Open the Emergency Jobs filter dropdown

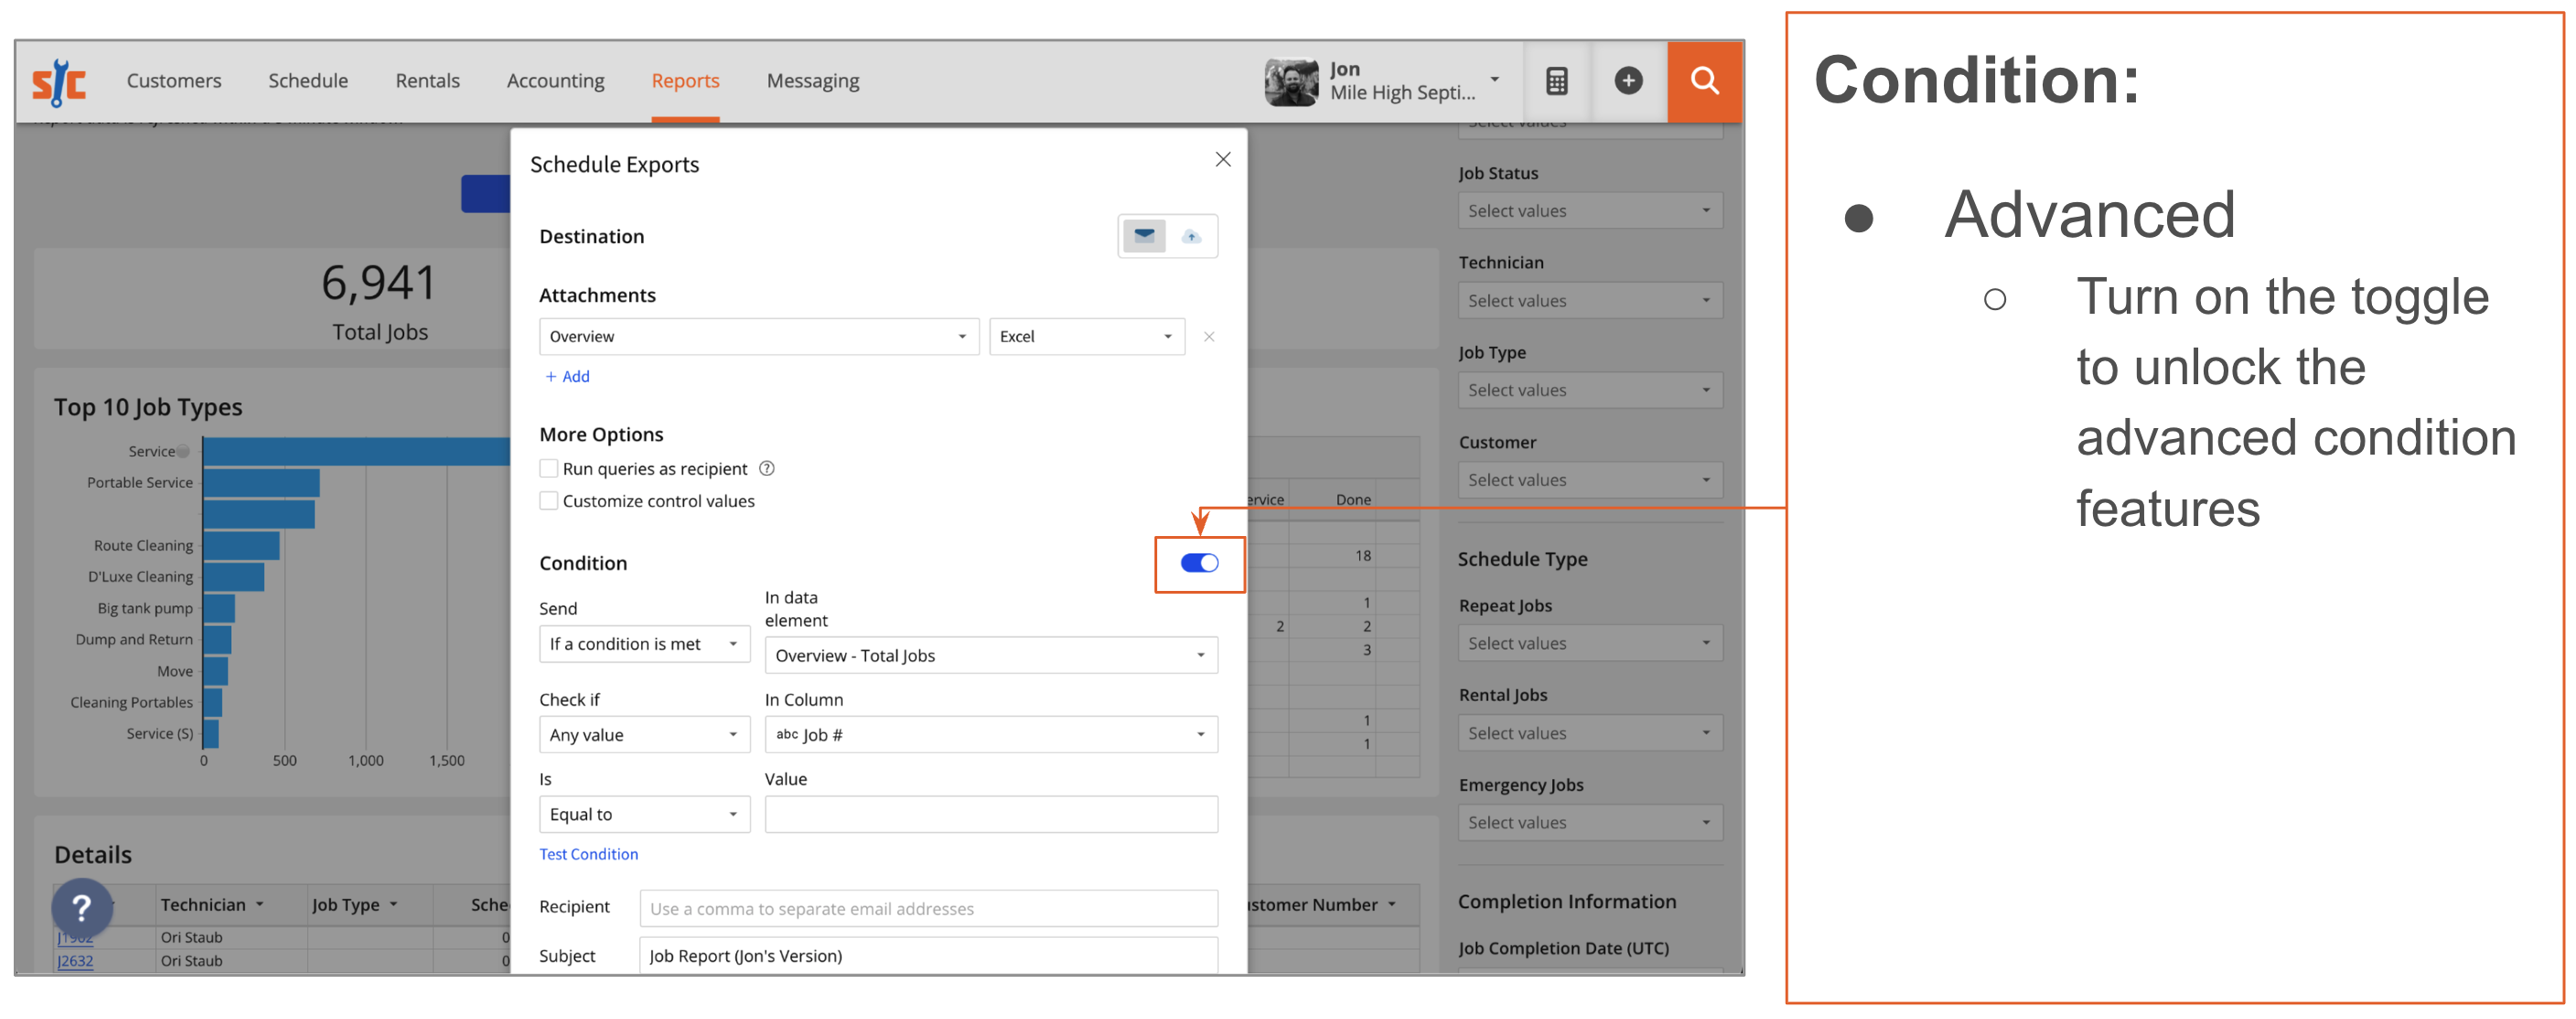point(1589,822)
